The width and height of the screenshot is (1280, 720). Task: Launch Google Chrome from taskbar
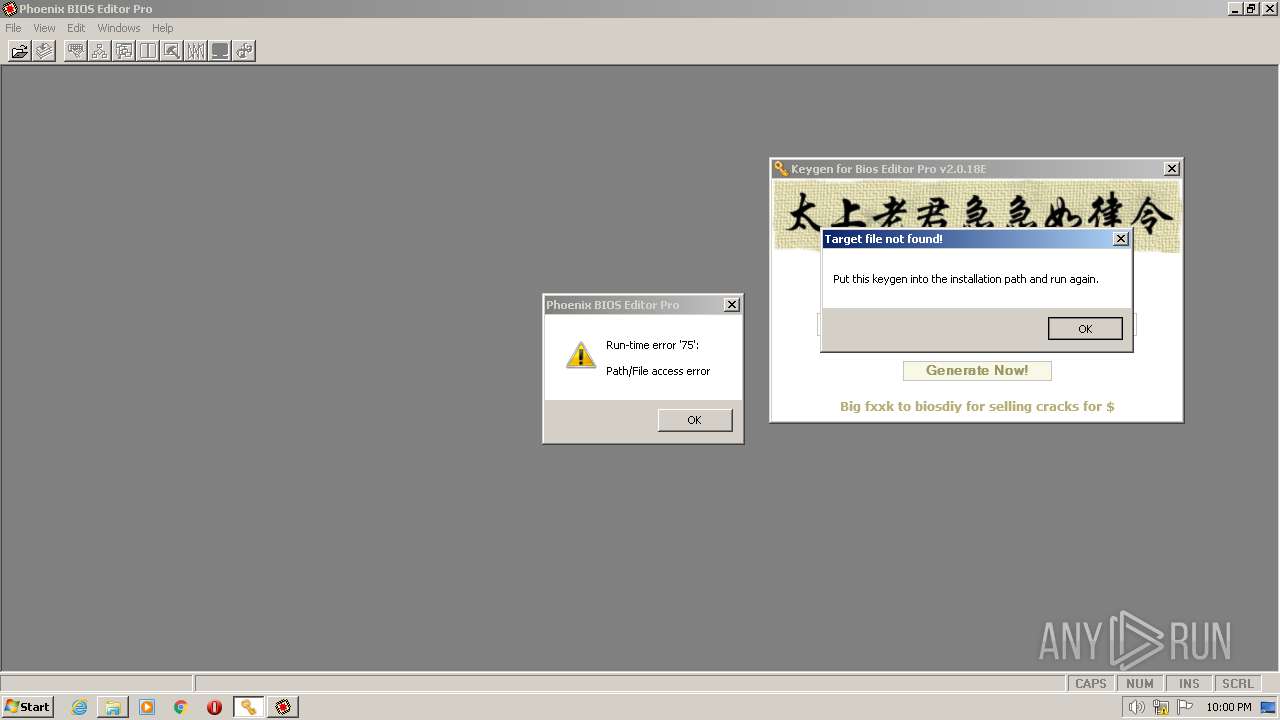(181, 707)
